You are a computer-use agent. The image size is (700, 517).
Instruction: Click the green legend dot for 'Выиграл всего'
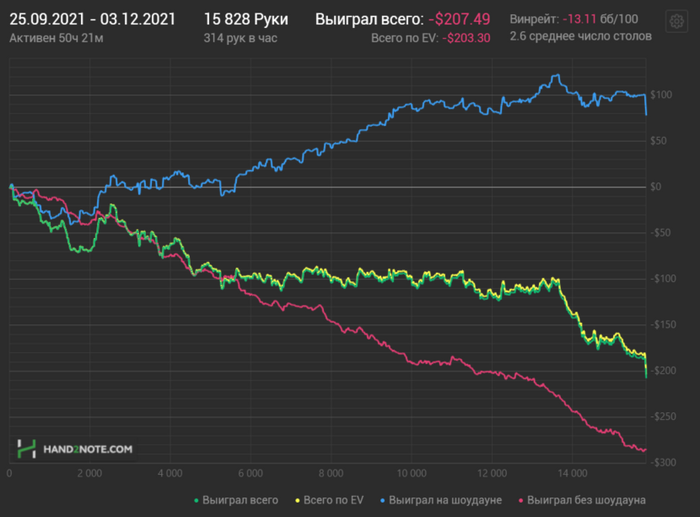[x=196, y=501]
